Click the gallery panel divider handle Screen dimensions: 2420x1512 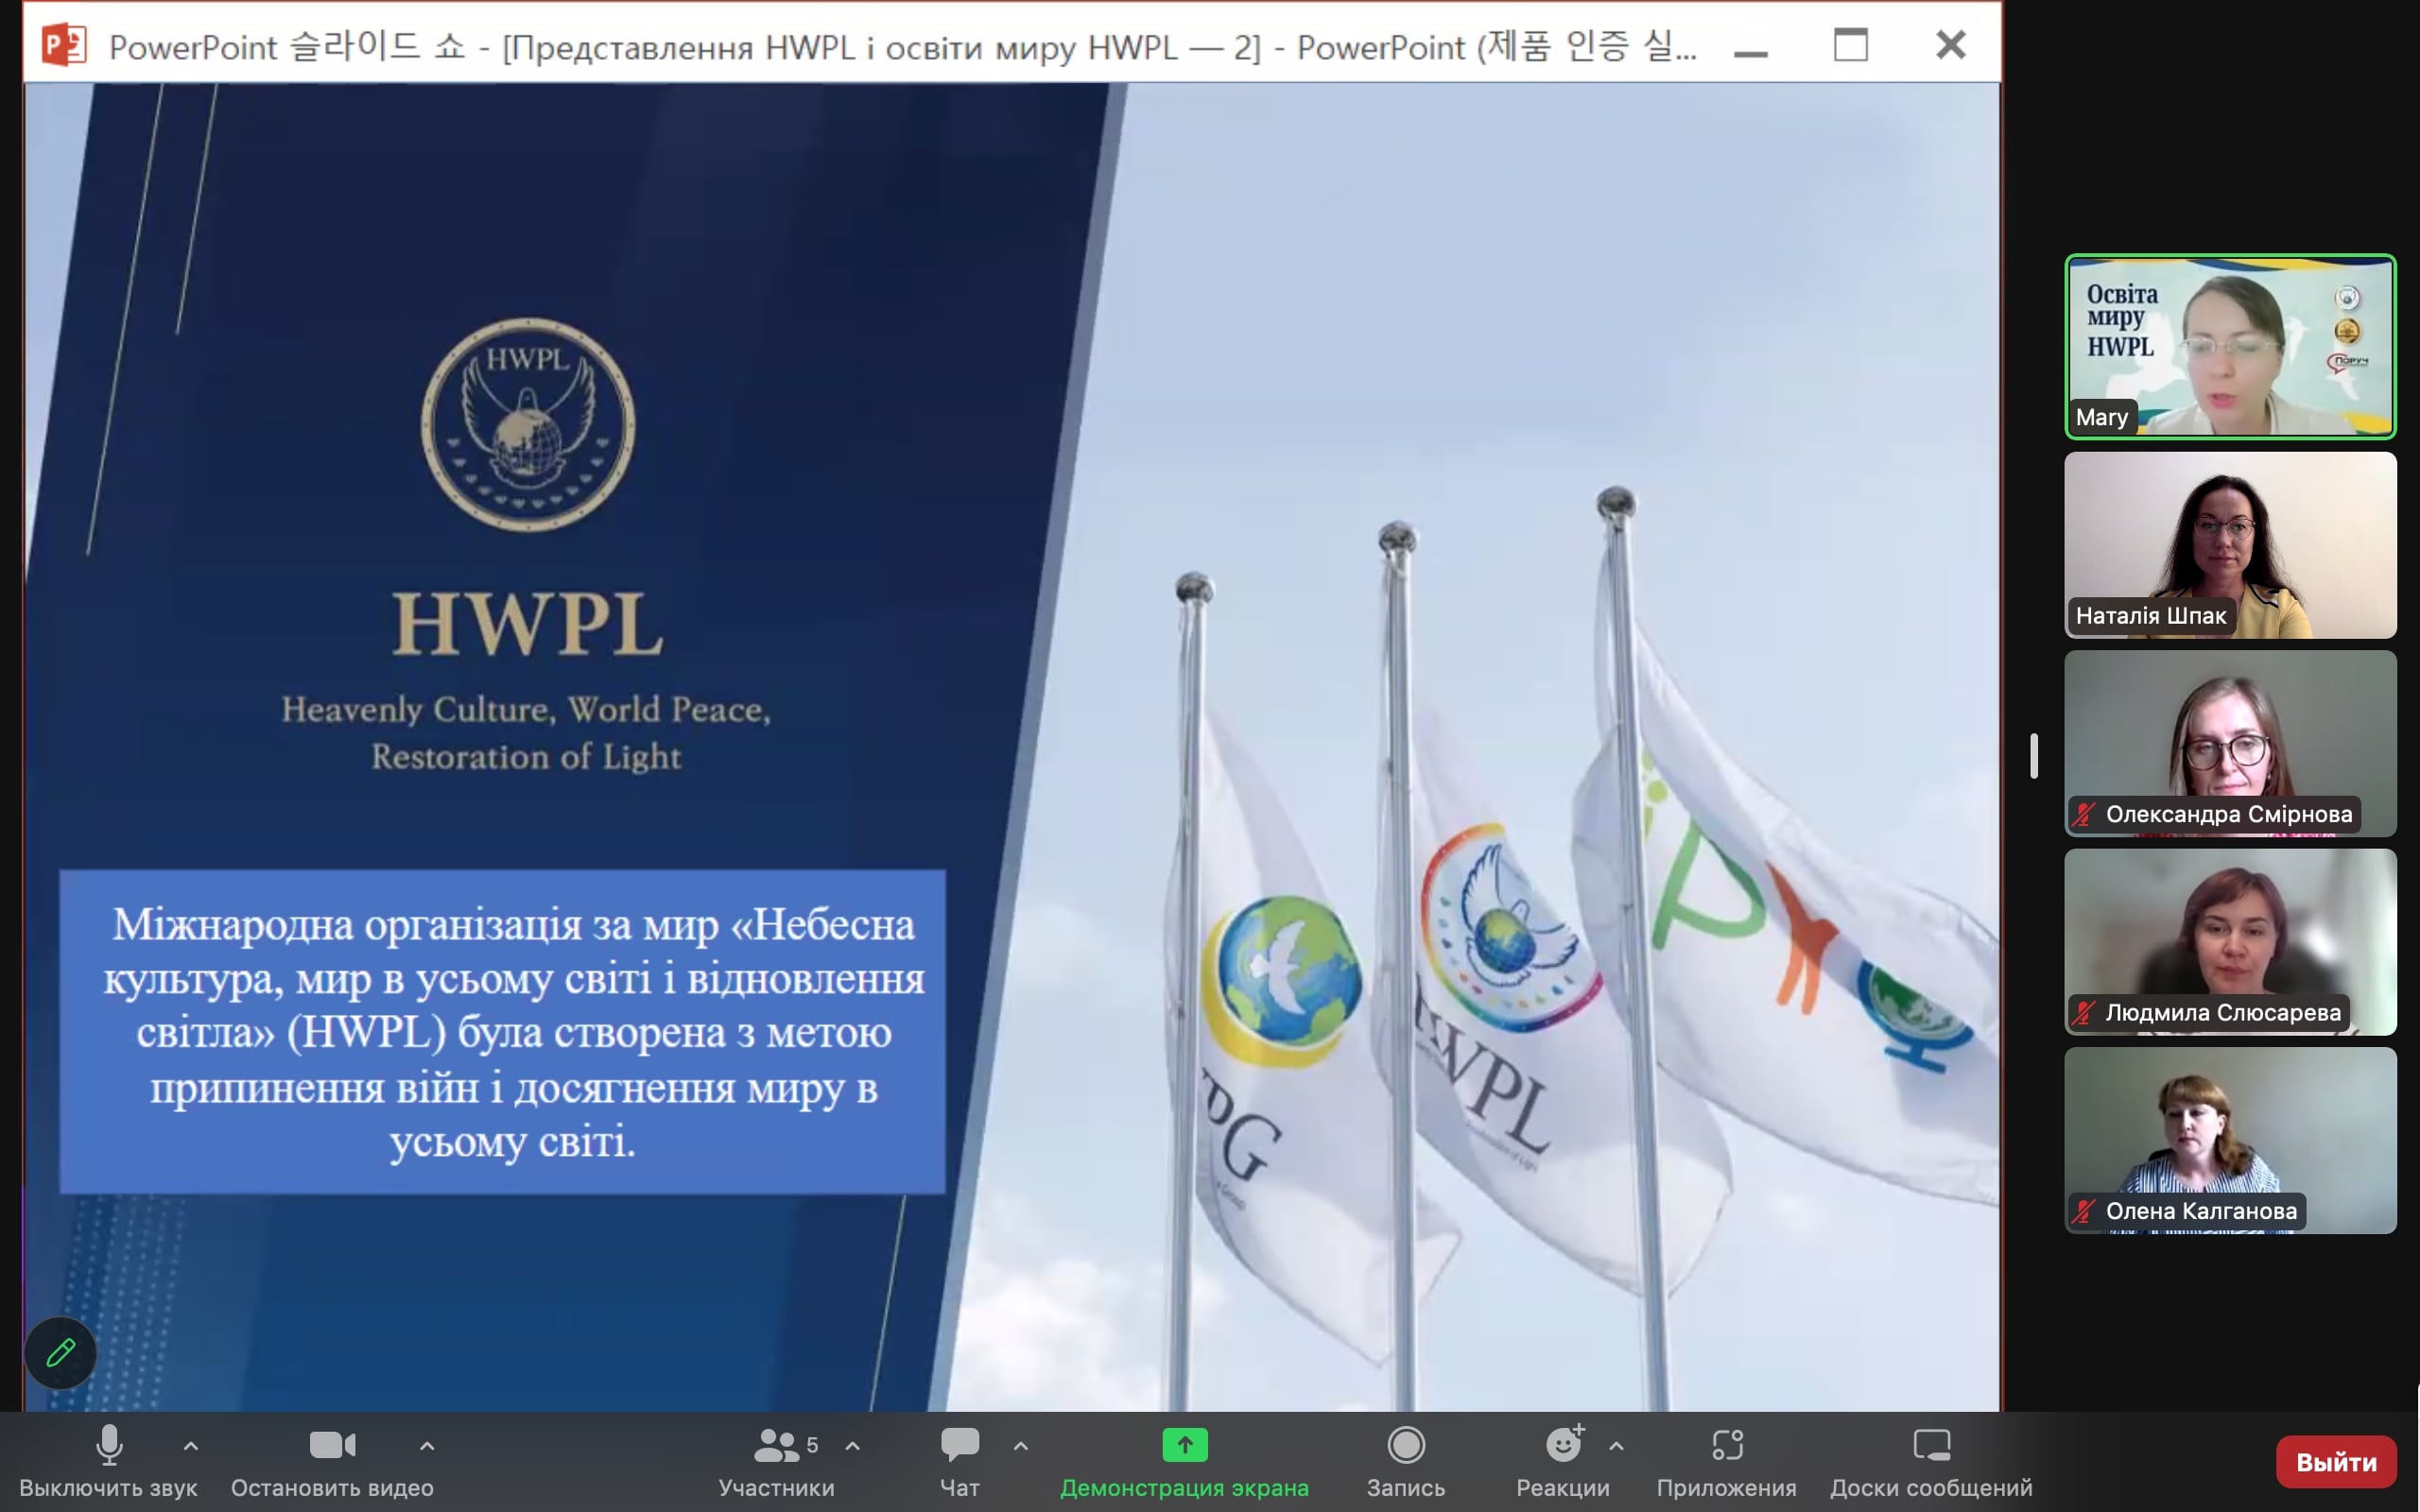tap(2034, 755)
